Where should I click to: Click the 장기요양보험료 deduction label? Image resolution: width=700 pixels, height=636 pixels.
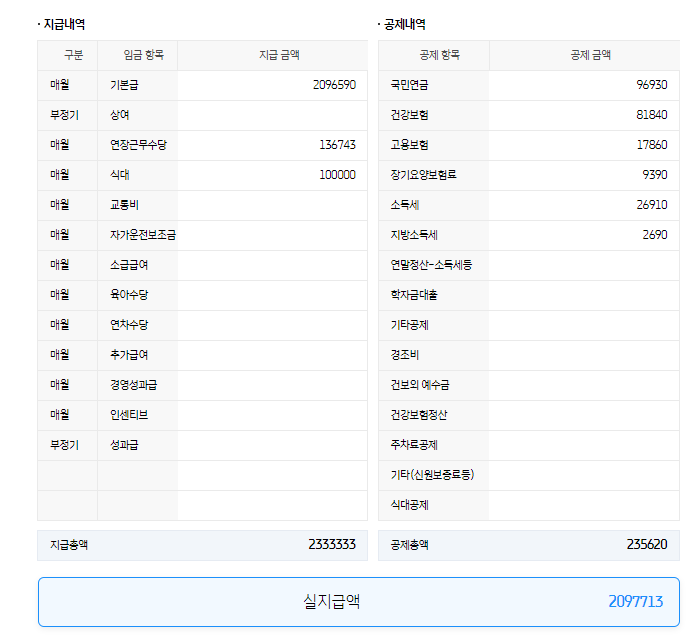click(423, 175)
